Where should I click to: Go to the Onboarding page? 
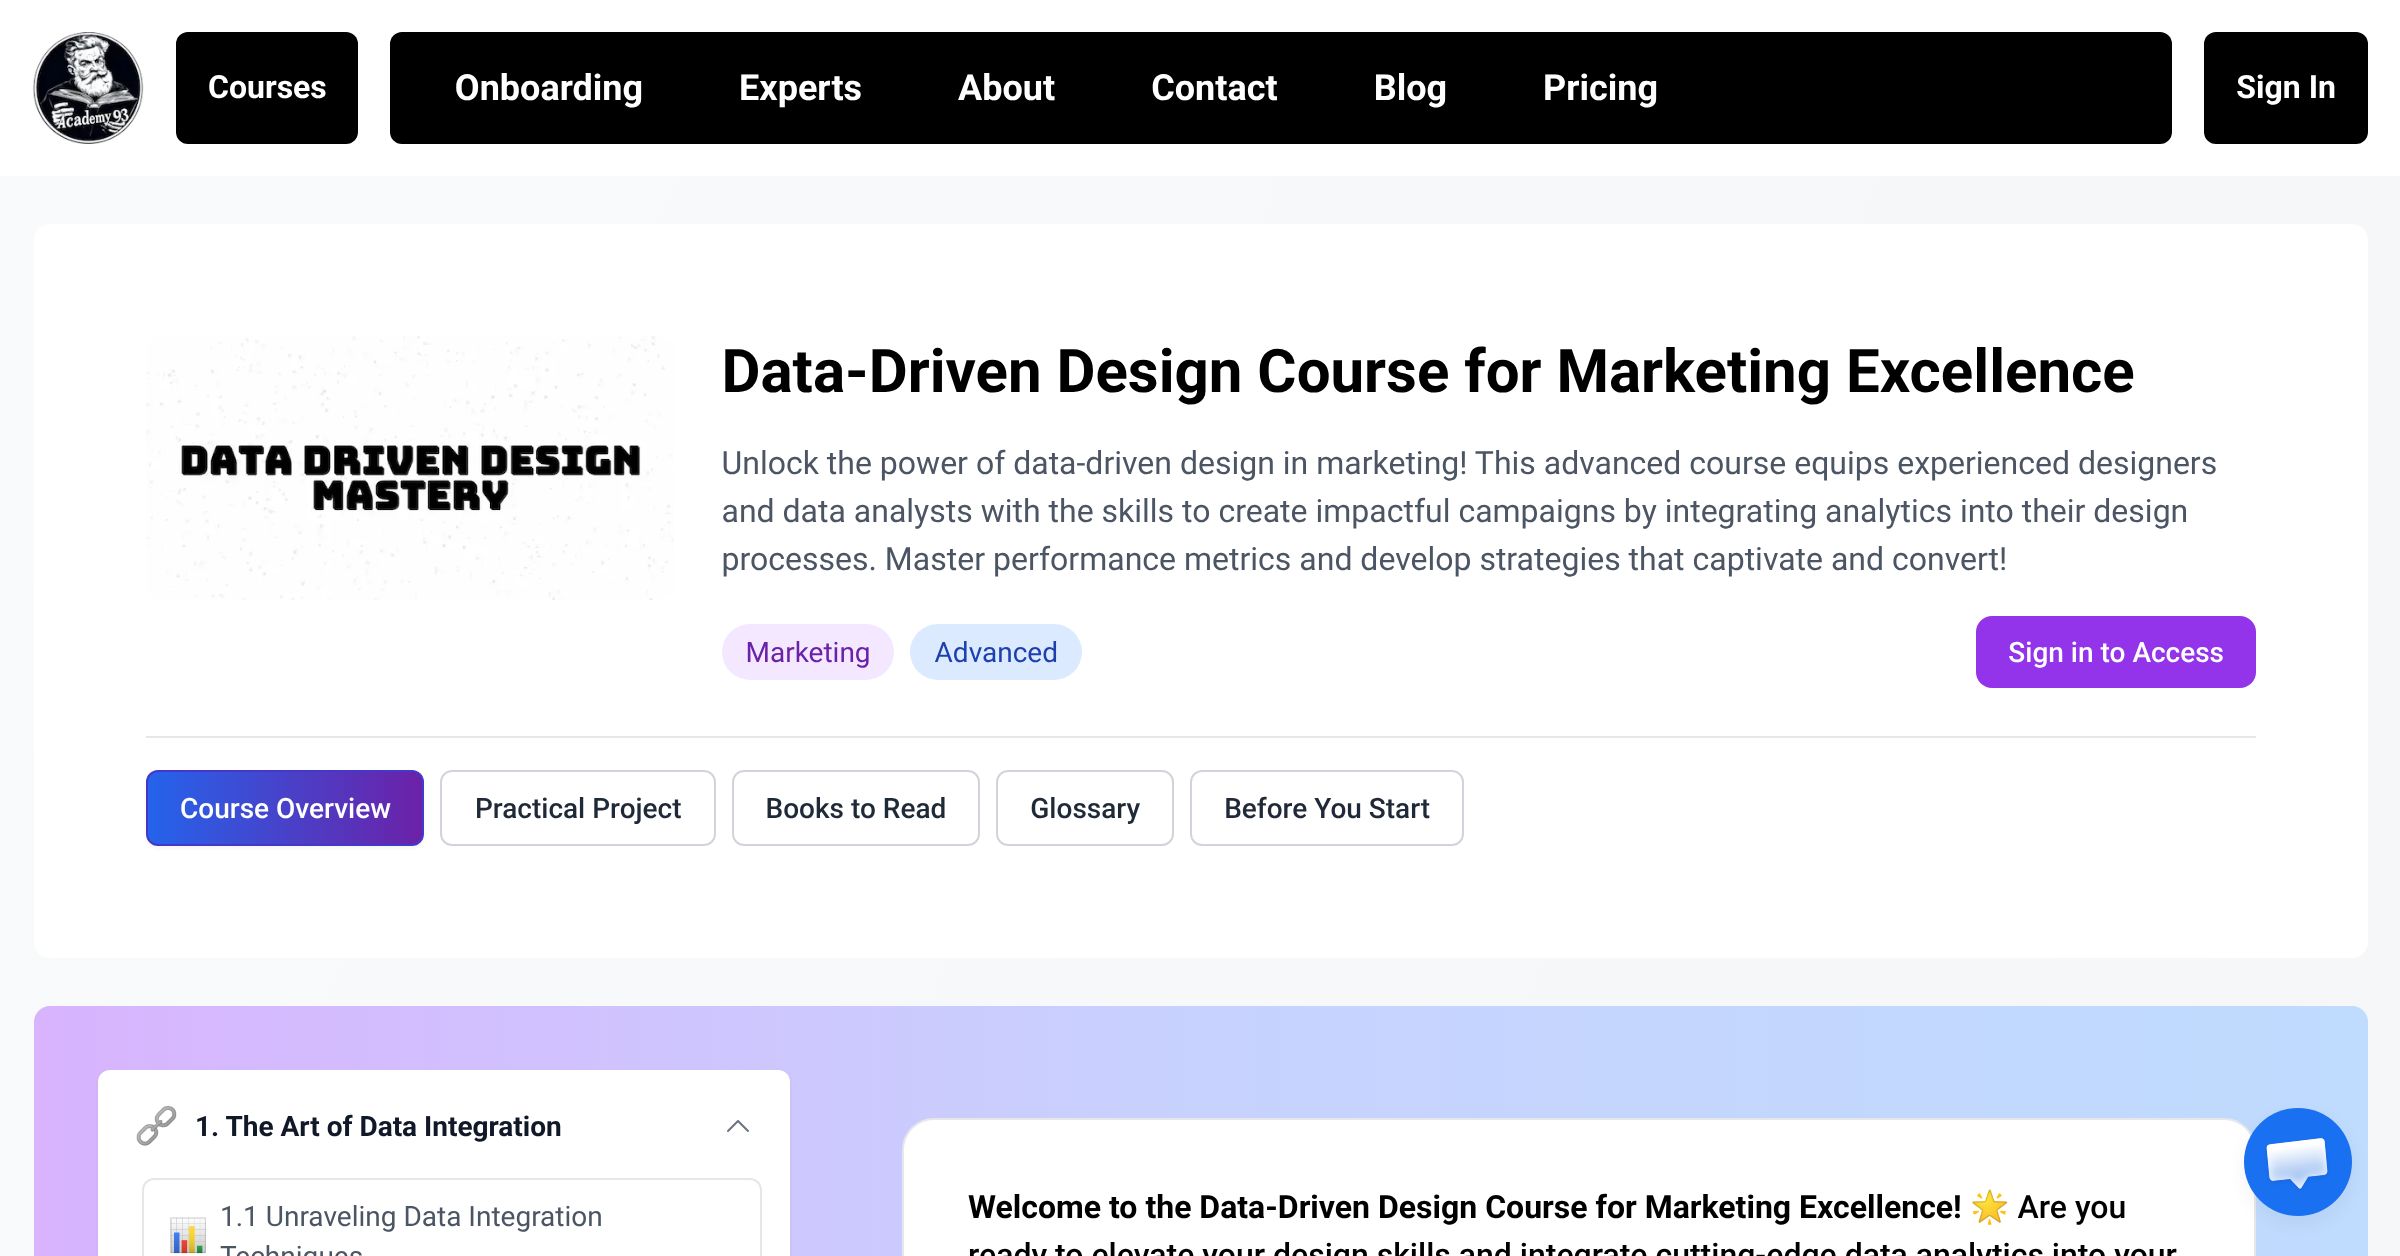(x=548, y=88)
